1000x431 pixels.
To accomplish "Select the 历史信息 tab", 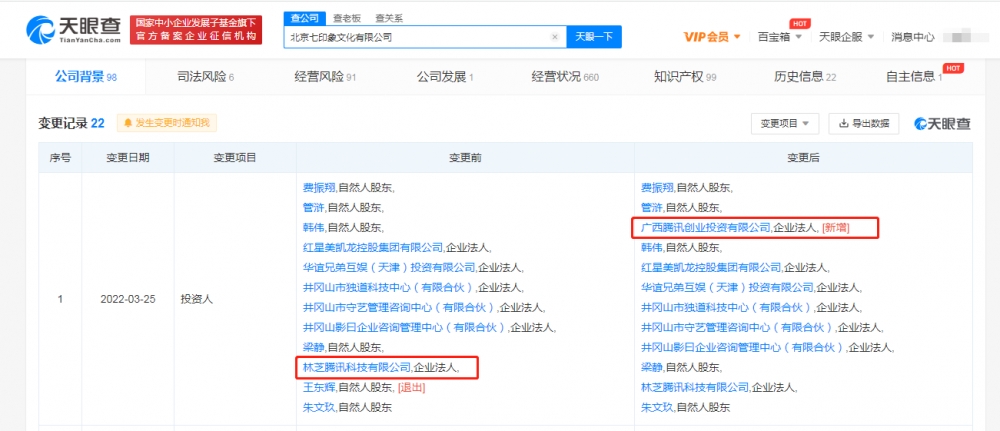I will 805,77.
